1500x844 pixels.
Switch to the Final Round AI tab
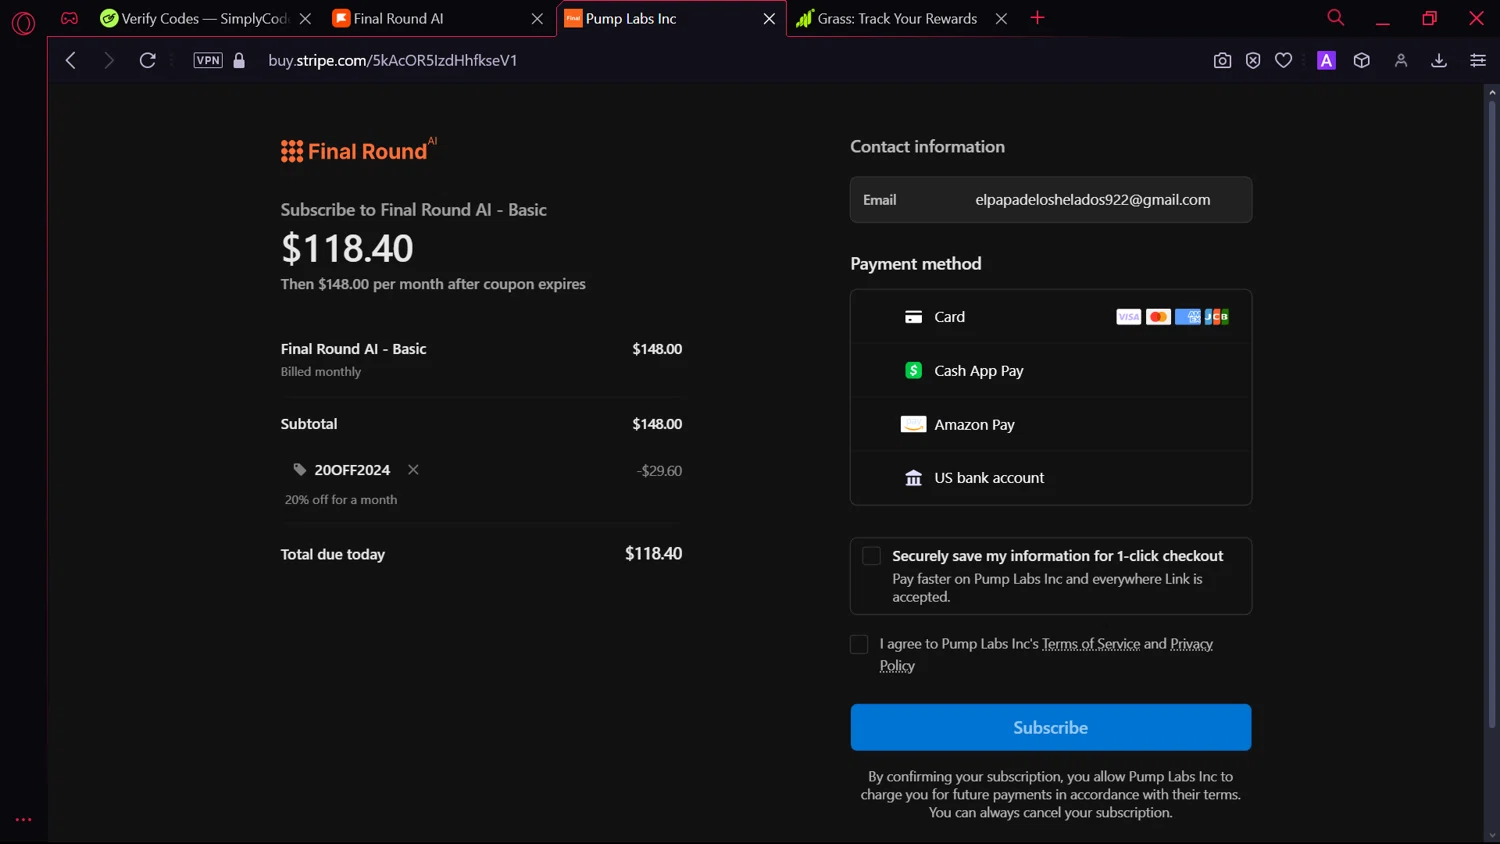[x=430, y=19]
